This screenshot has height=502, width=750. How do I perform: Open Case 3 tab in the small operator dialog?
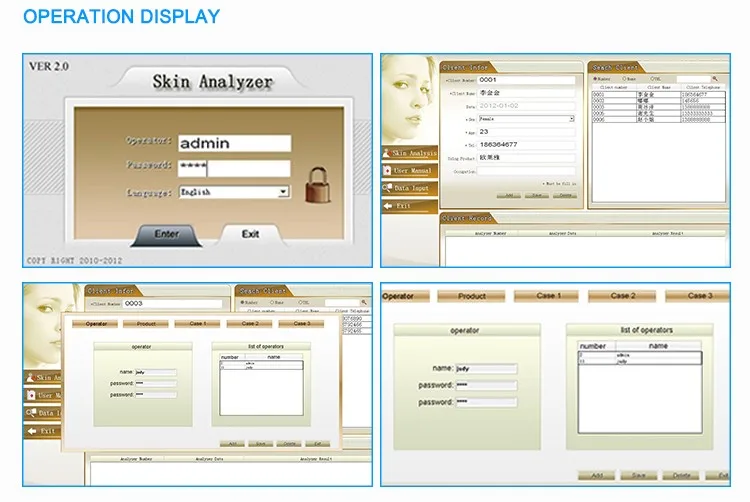[x=301, y=324]
